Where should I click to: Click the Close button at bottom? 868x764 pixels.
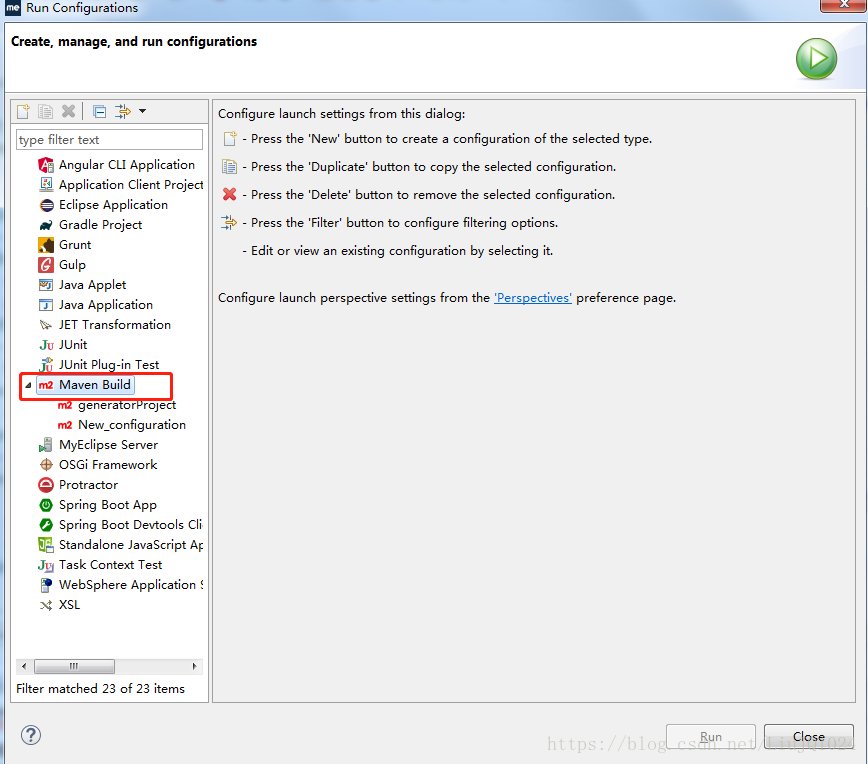point(809,737)
